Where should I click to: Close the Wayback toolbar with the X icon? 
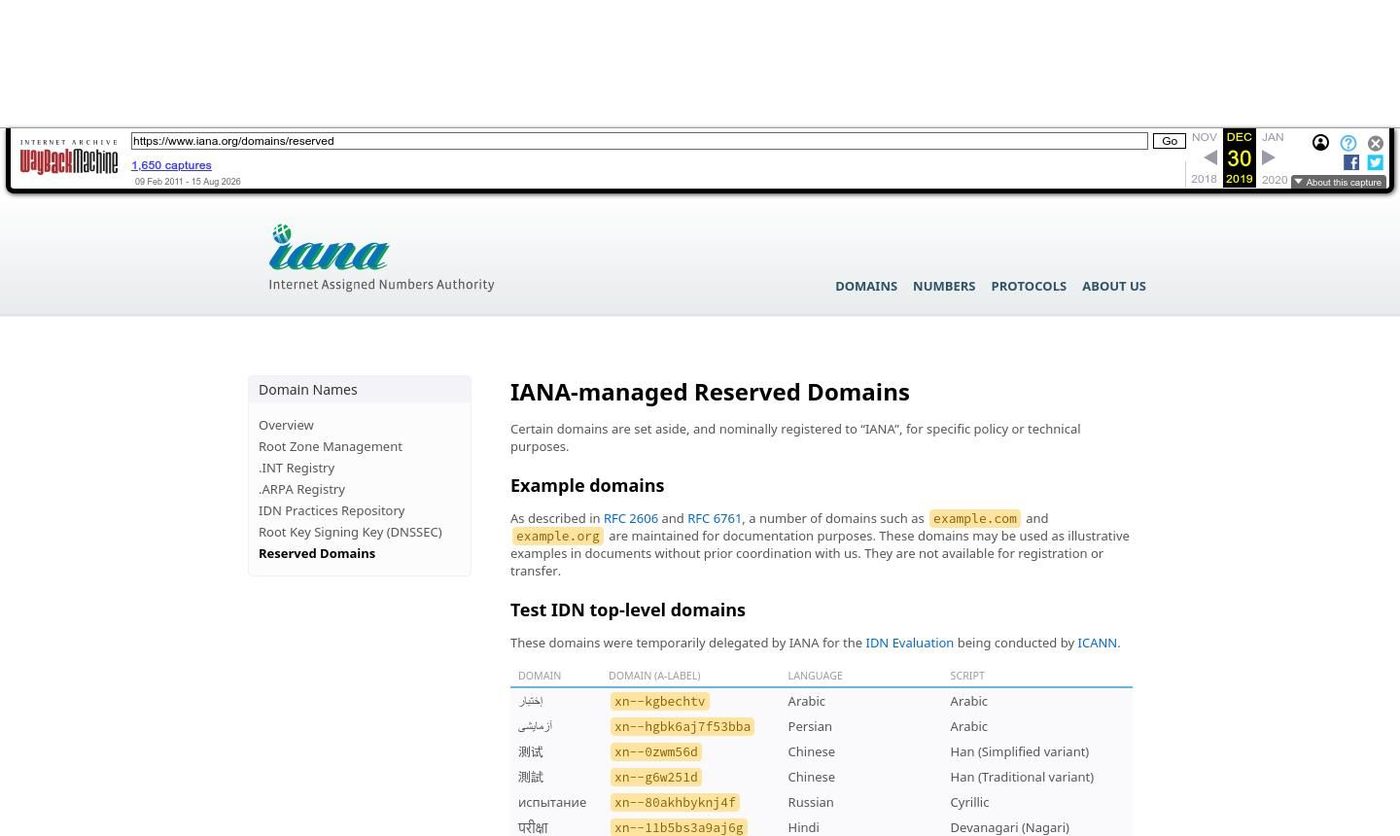click(1375, 143)
